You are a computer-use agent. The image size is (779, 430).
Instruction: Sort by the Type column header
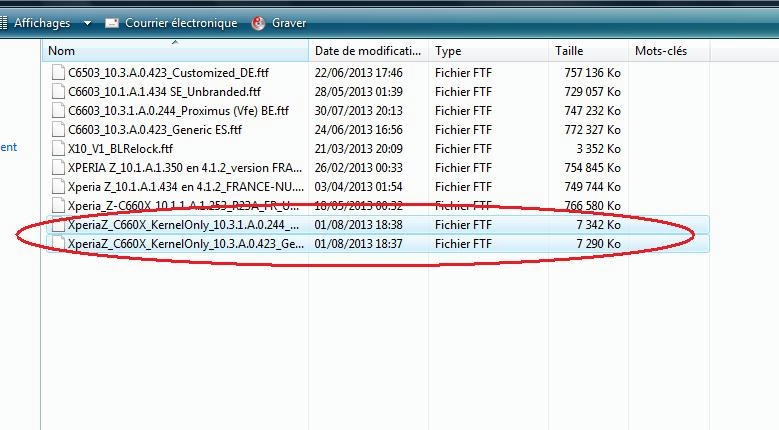[489, 51]
